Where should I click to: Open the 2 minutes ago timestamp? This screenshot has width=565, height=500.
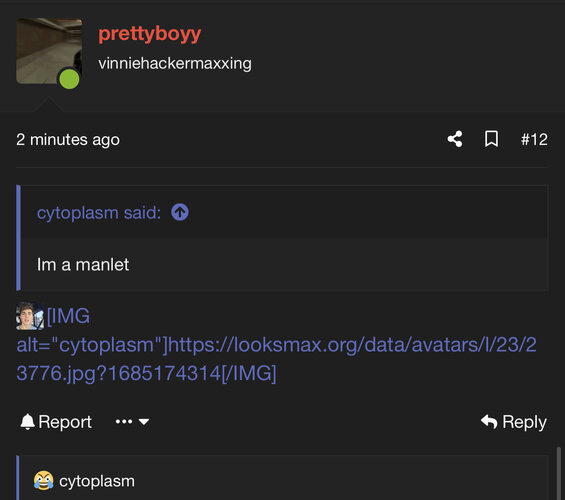click(68, 139)
